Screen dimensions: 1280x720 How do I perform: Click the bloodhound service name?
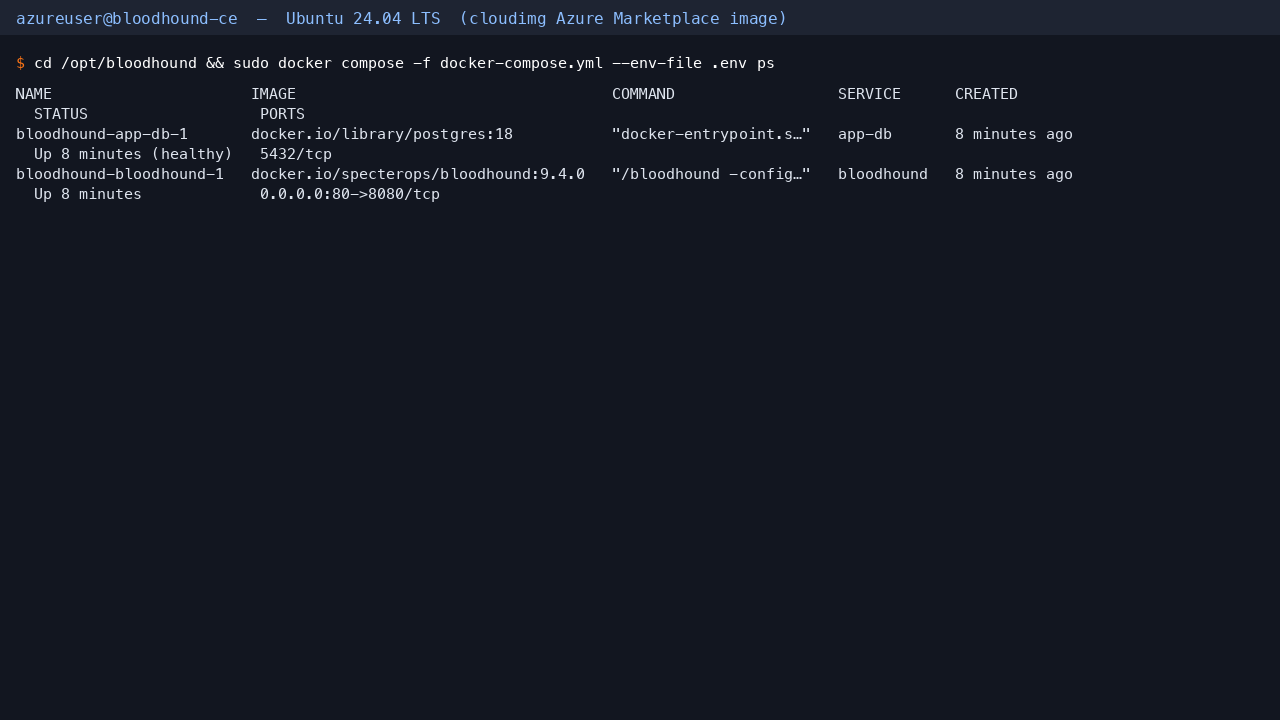coord(883,174)
